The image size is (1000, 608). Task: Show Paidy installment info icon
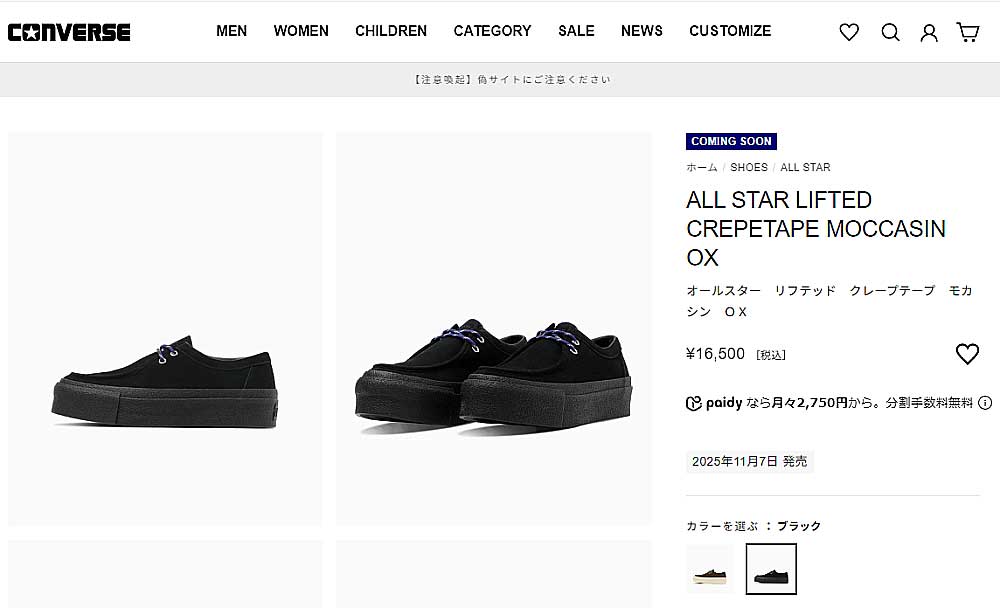[985, 403]
